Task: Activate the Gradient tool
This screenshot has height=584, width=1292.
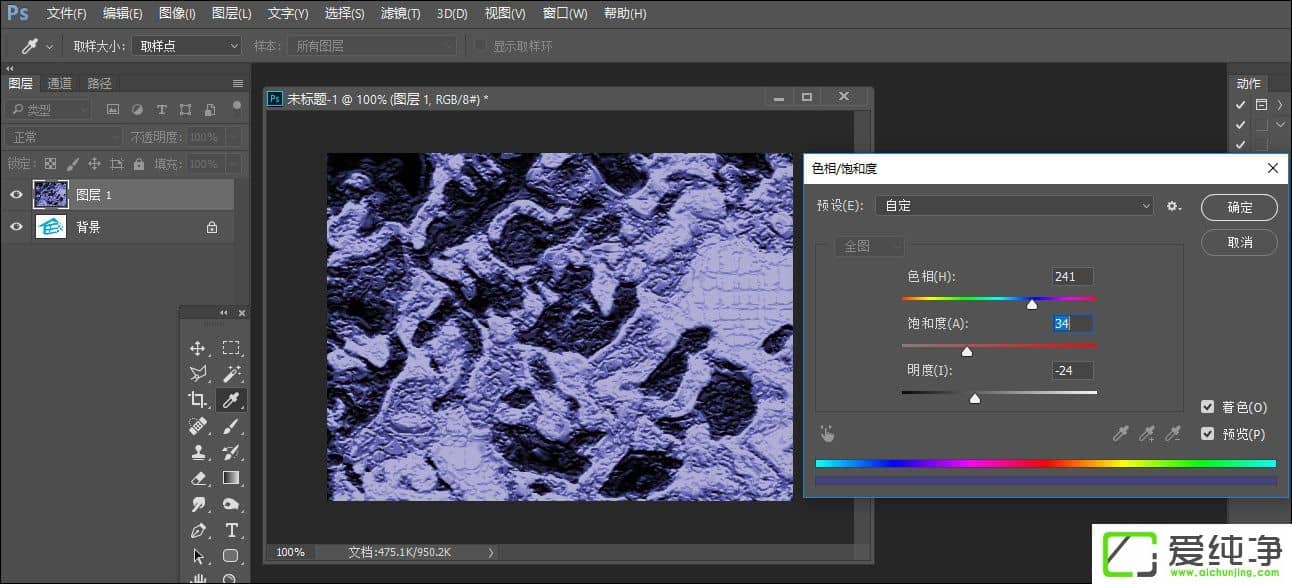Action: click(x=231, y=478)
